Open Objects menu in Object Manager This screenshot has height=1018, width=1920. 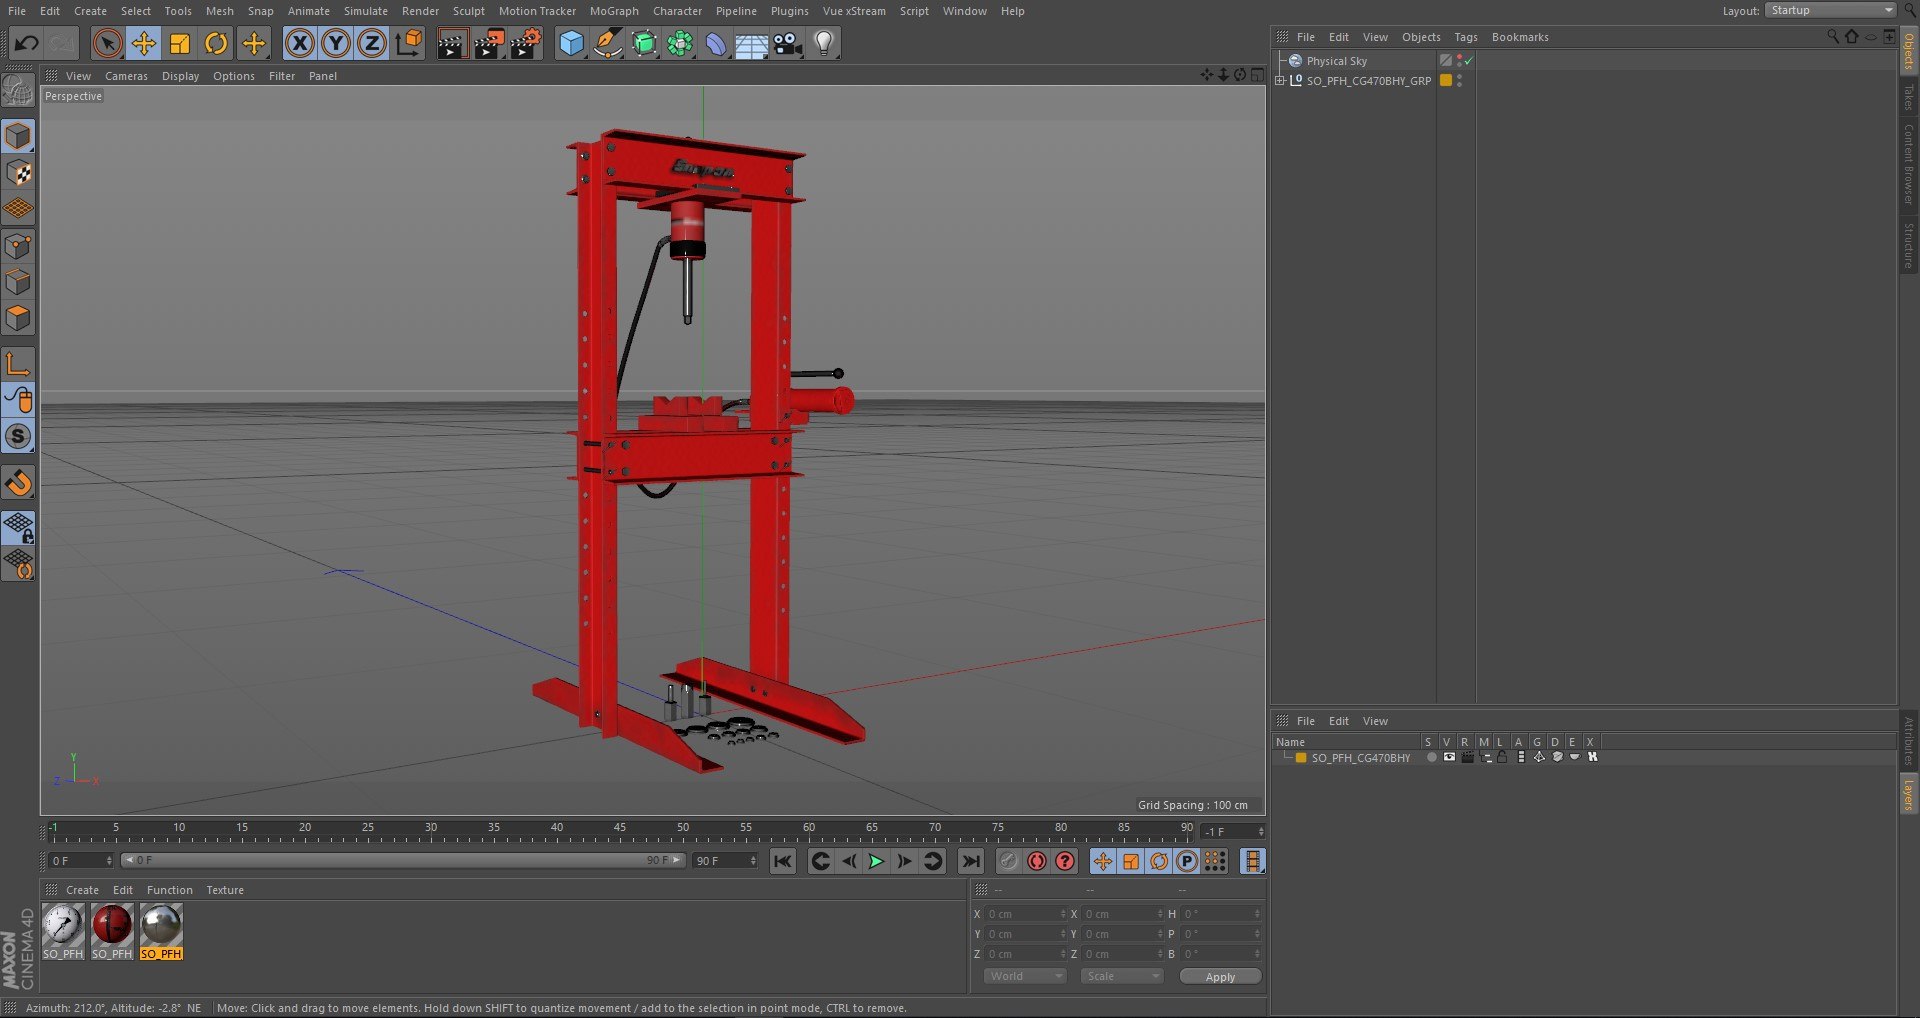click(x=1421, y=37)
